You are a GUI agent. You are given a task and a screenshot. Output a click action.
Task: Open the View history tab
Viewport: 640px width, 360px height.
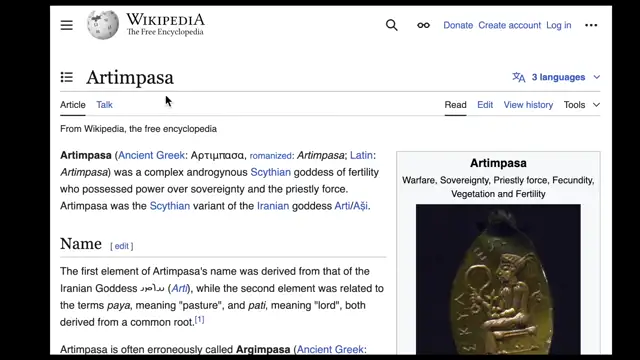528,105
